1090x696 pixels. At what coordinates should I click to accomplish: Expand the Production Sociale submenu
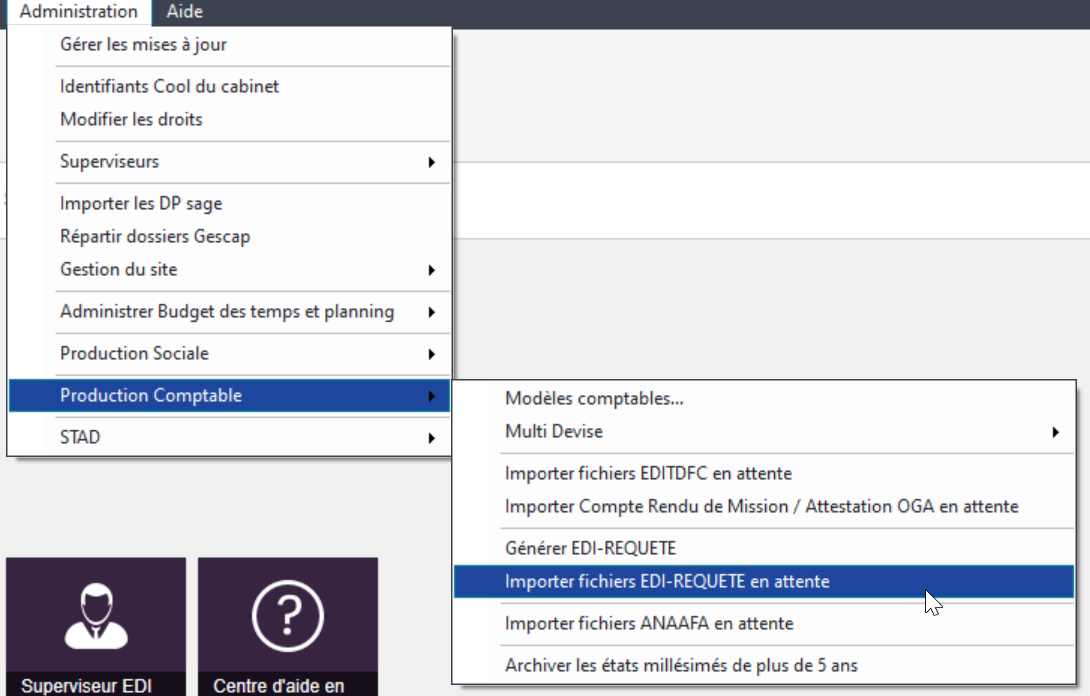point(229,354)
